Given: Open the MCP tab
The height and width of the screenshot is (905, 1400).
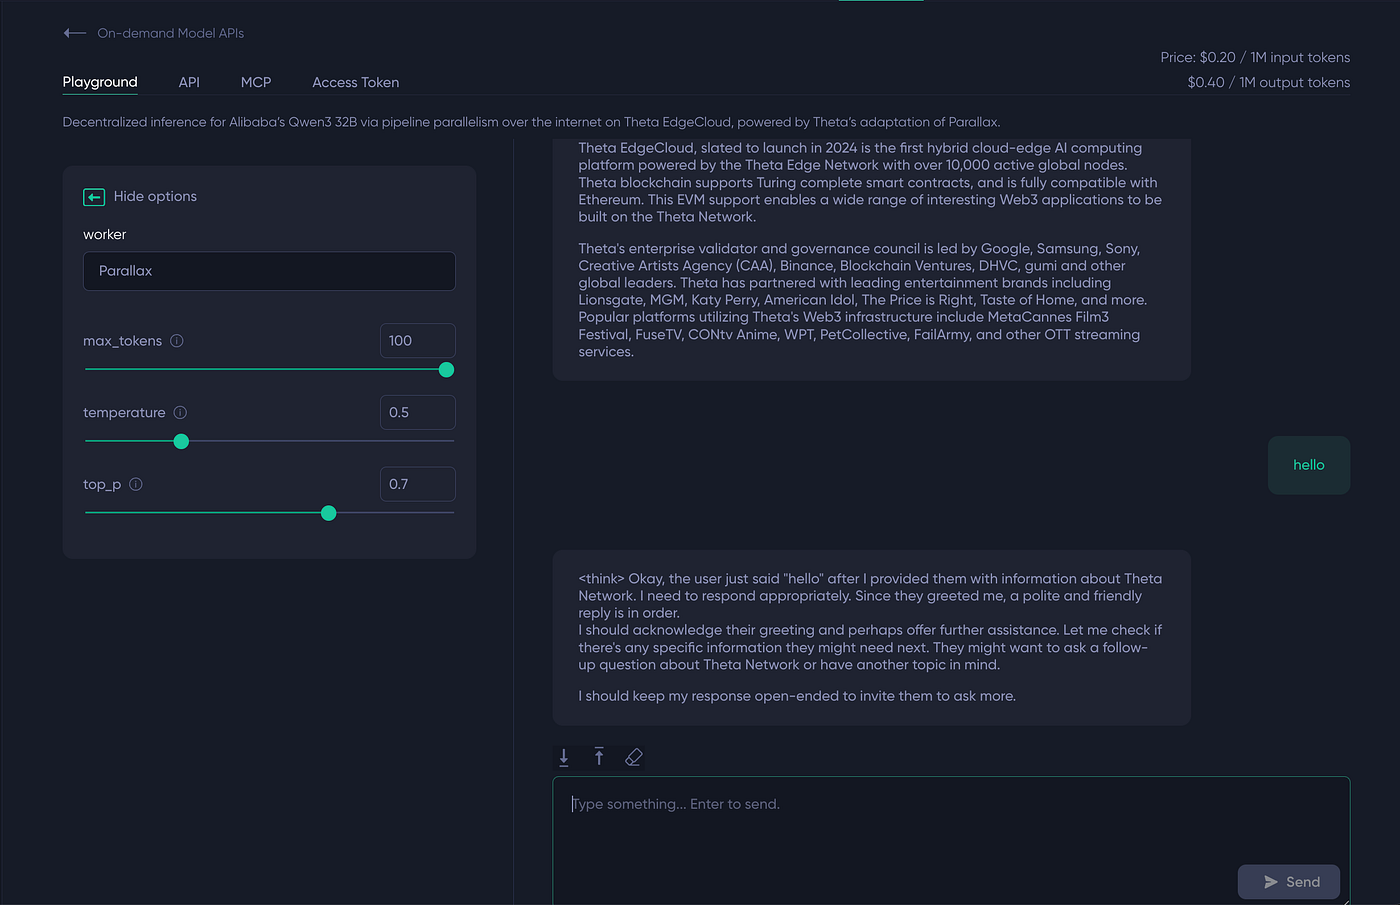Looking at the screenshot, I should click(x=256, y=82).
